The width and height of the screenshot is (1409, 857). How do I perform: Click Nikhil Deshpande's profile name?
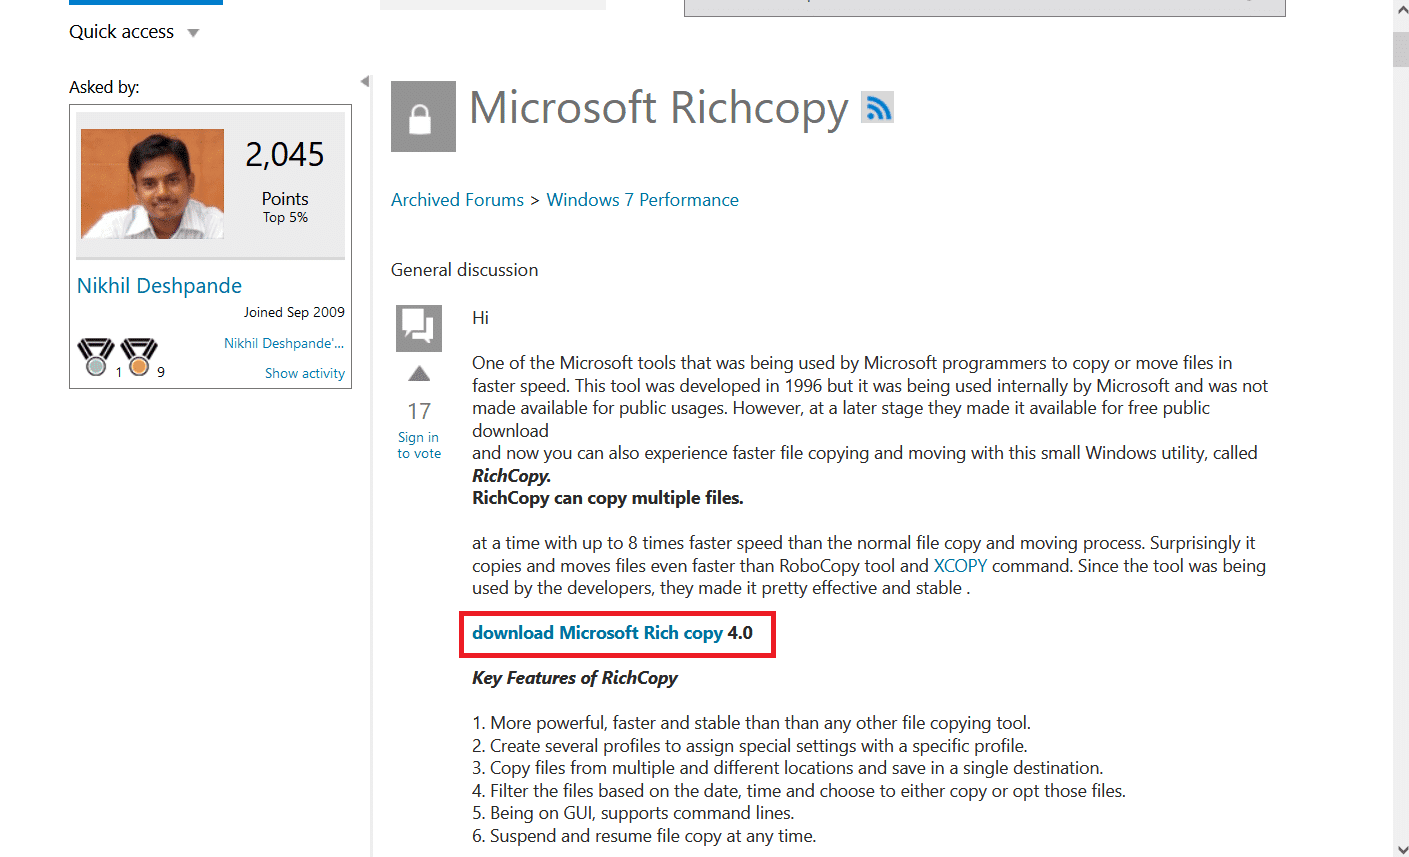point(158,285)
